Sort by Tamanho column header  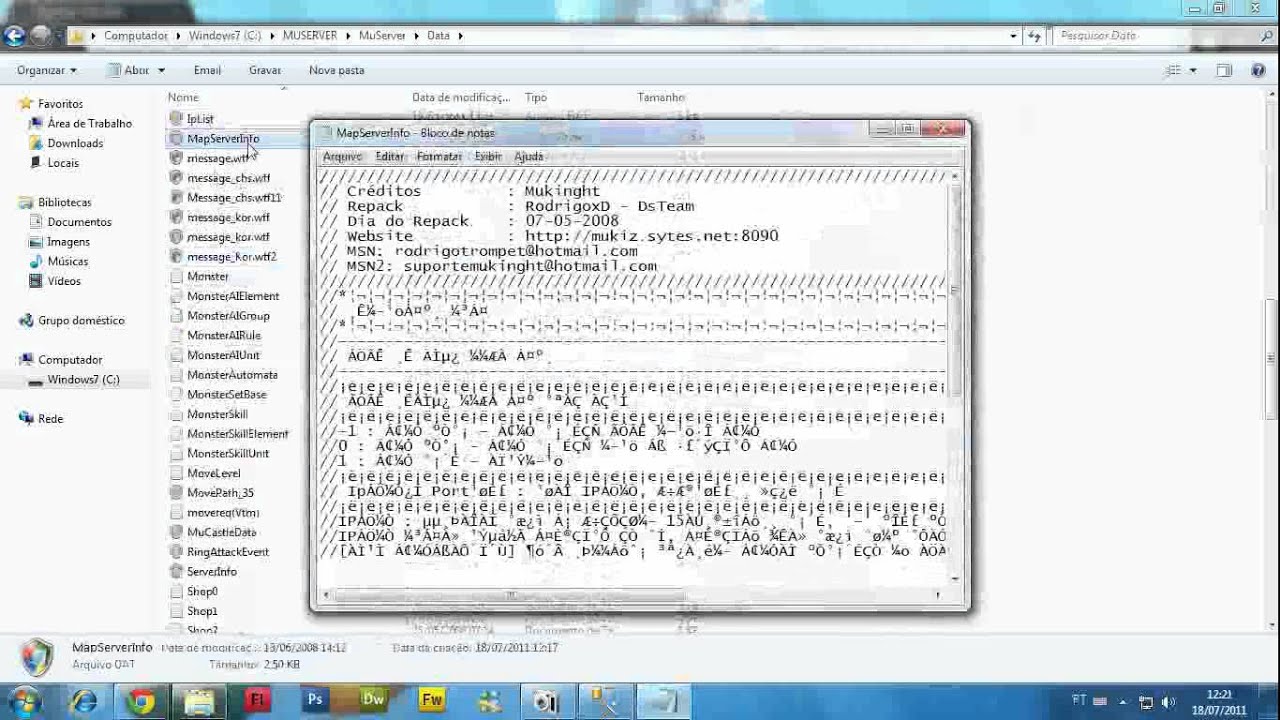661,97
